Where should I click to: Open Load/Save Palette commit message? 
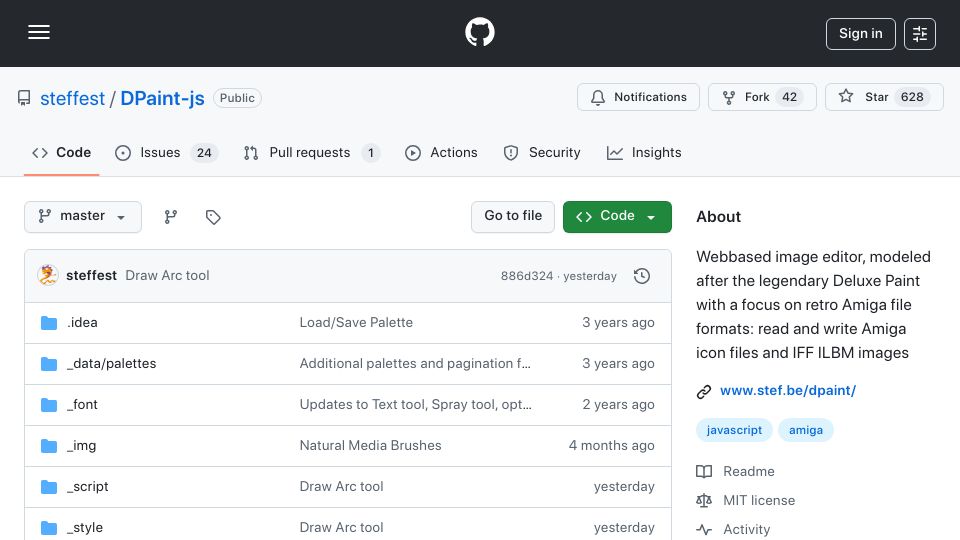(x=356, y=323)
